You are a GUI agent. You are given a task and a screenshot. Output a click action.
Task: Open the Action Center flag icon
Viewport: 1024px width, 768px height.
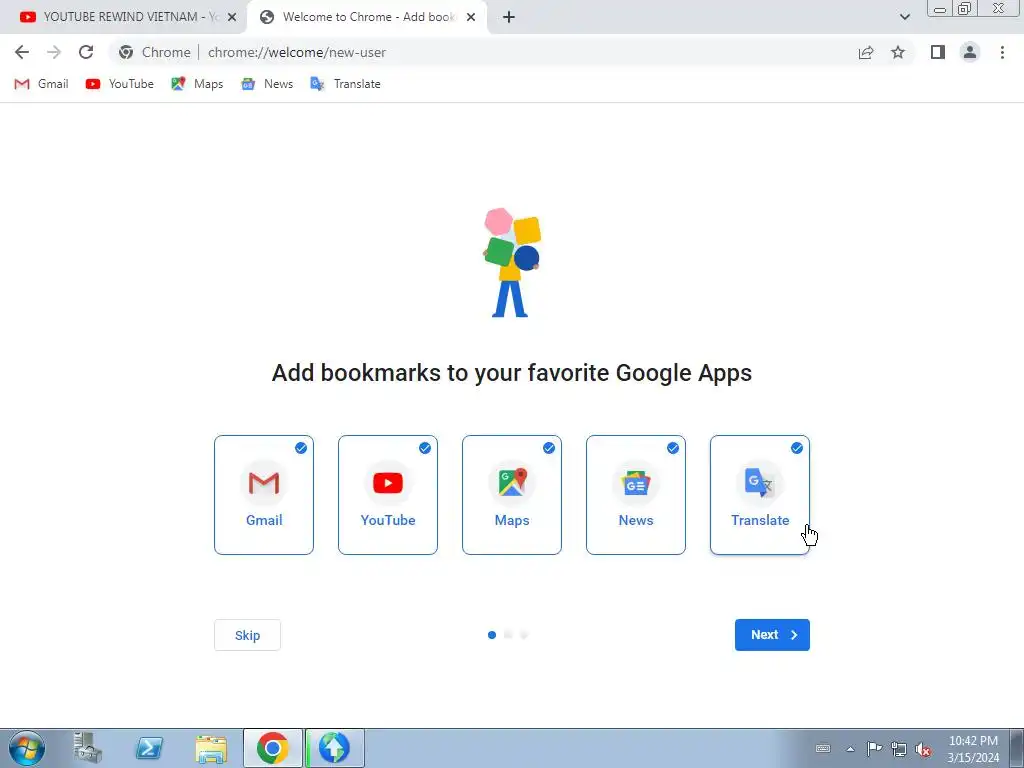(874, 748)
